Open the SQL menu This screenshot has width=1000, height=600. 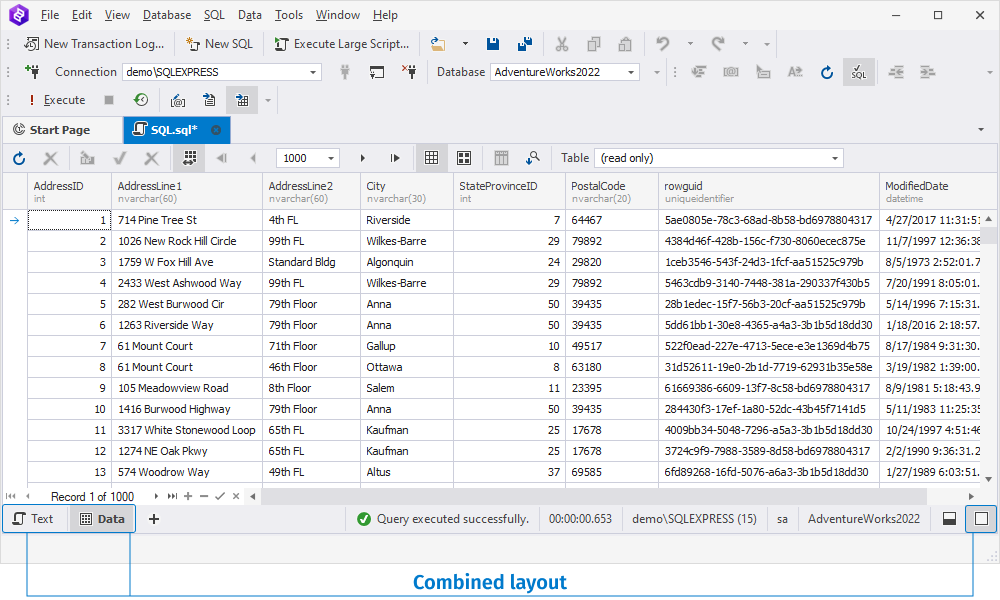214,15
